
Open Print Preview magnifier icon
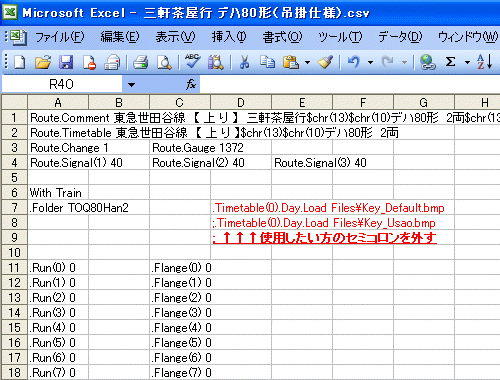point(164,62)
